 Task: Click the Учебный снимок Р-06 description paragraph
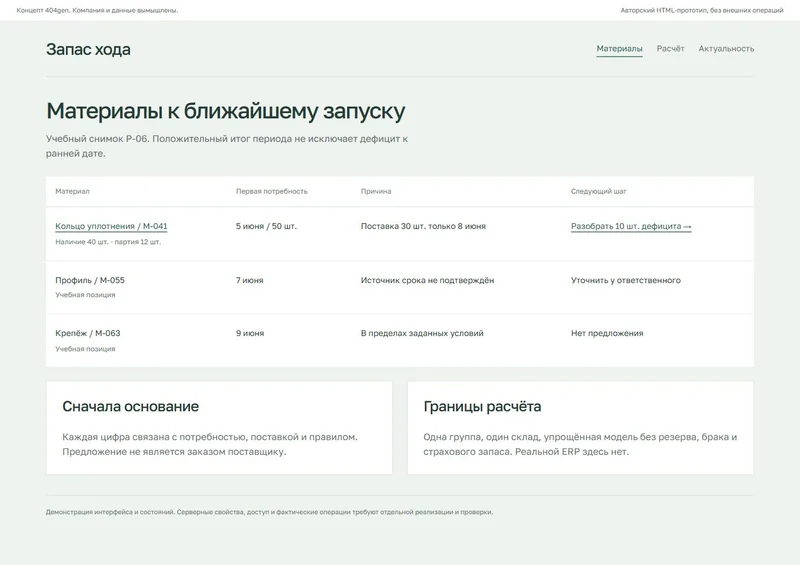pyautogui.click(x=227, y=146)
